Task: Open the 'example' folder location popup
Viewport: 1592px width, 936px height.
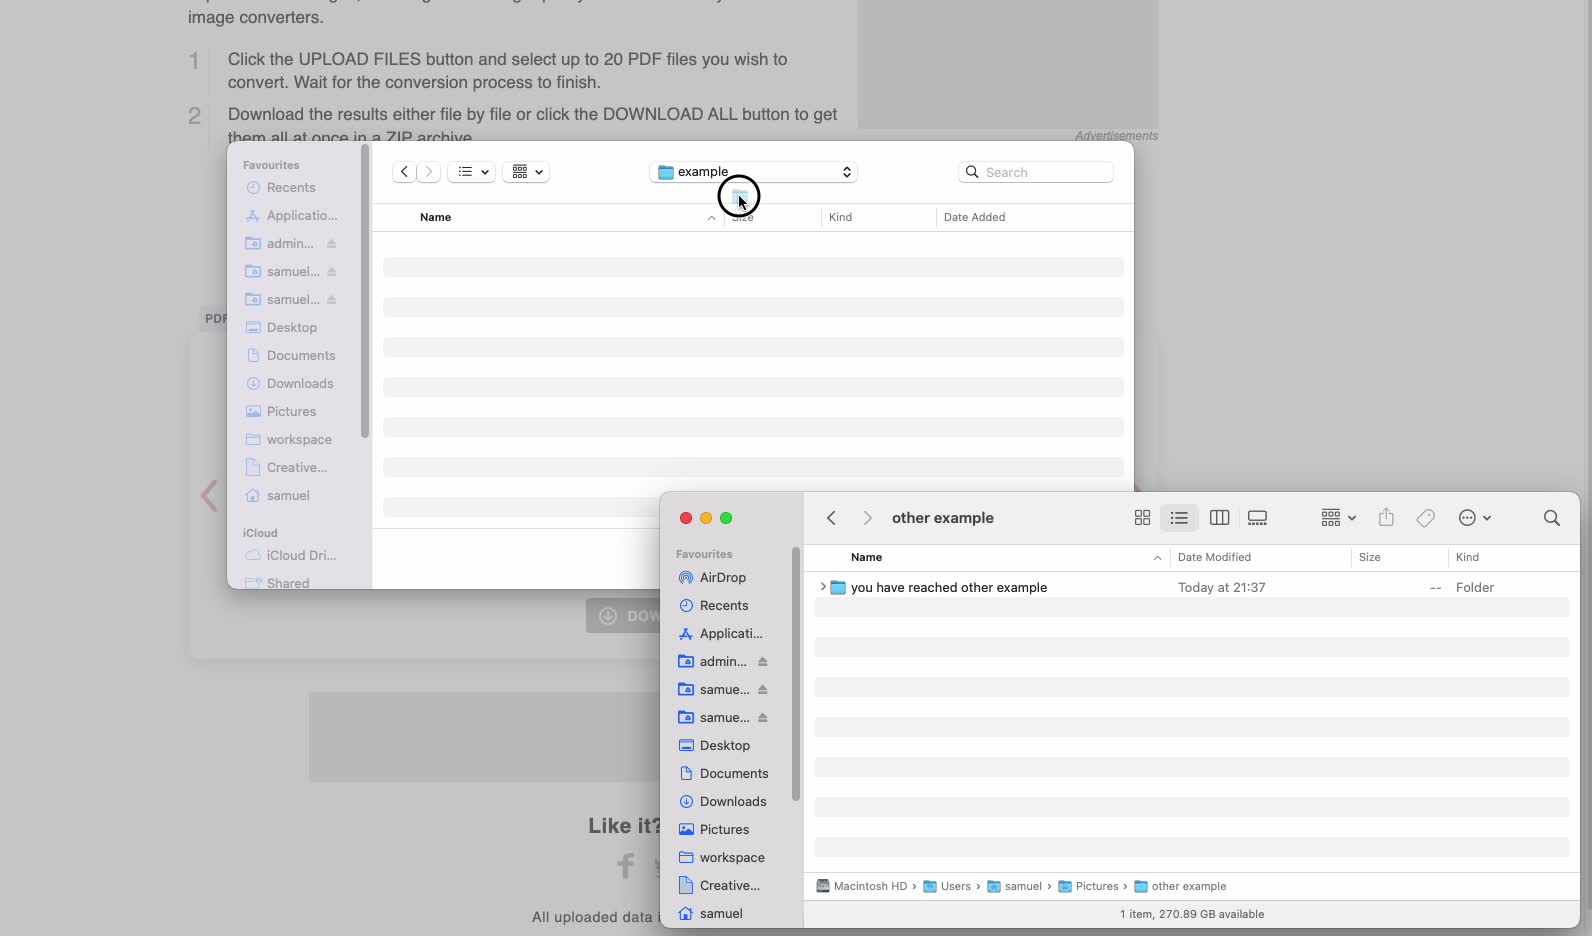Action: (753, 172)
